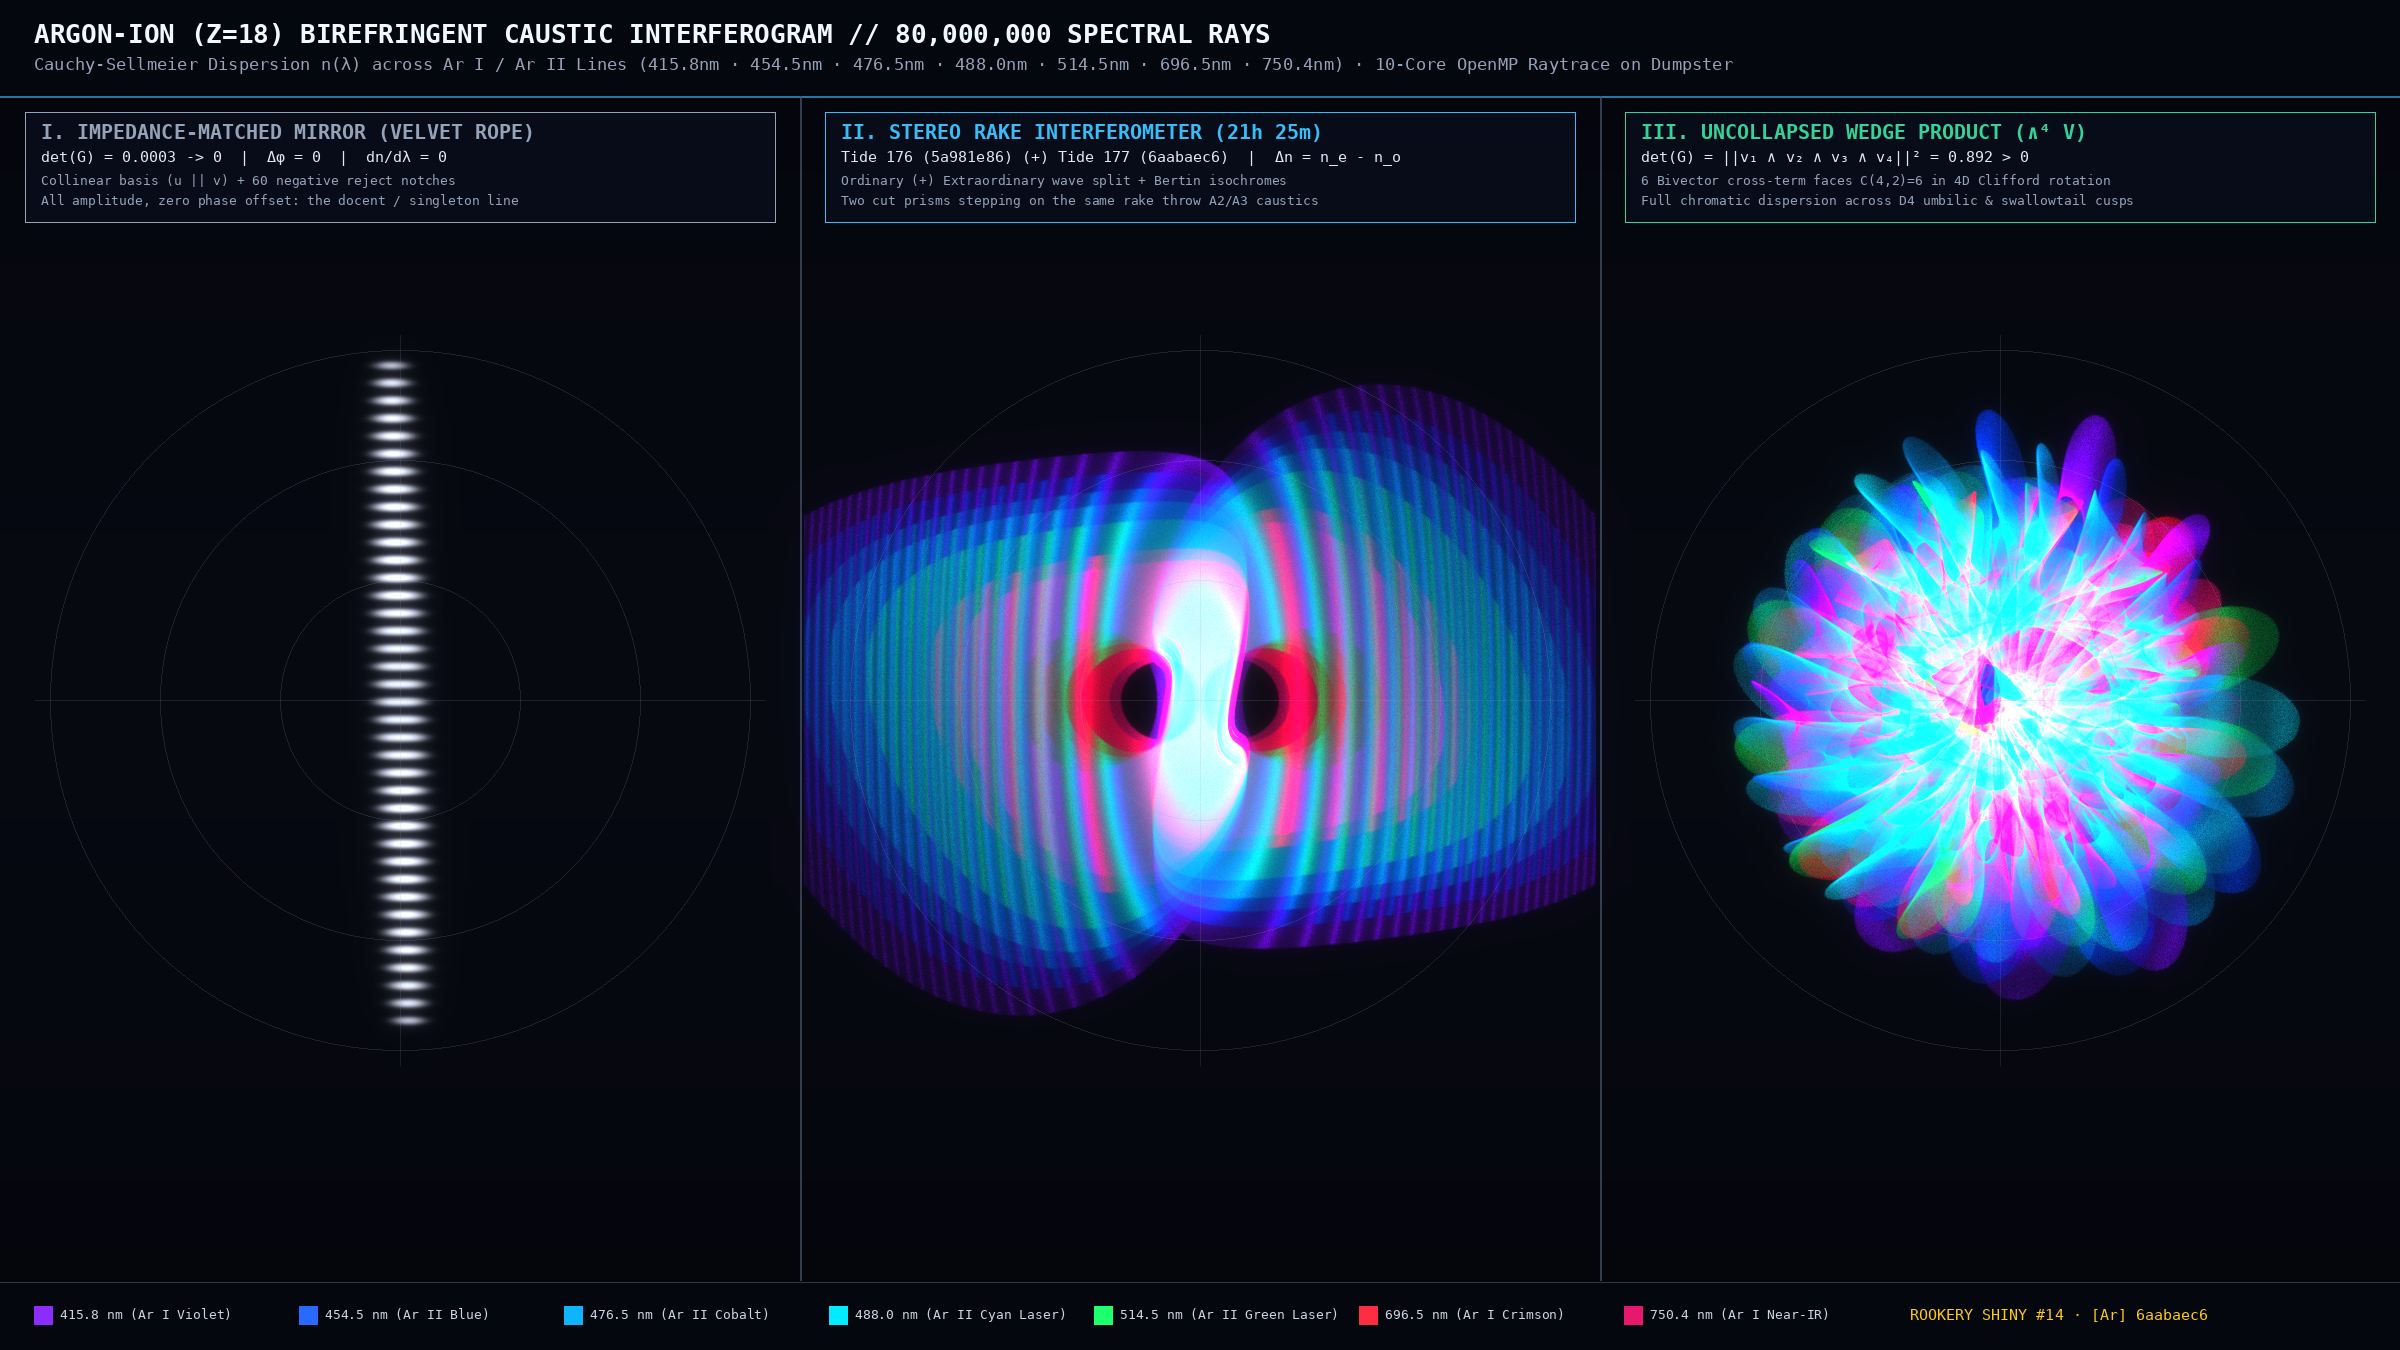The image size is (2400, 1350).
Task: Click the Impedance-Matched Mirror panel heading
Action: coord(287,132)
